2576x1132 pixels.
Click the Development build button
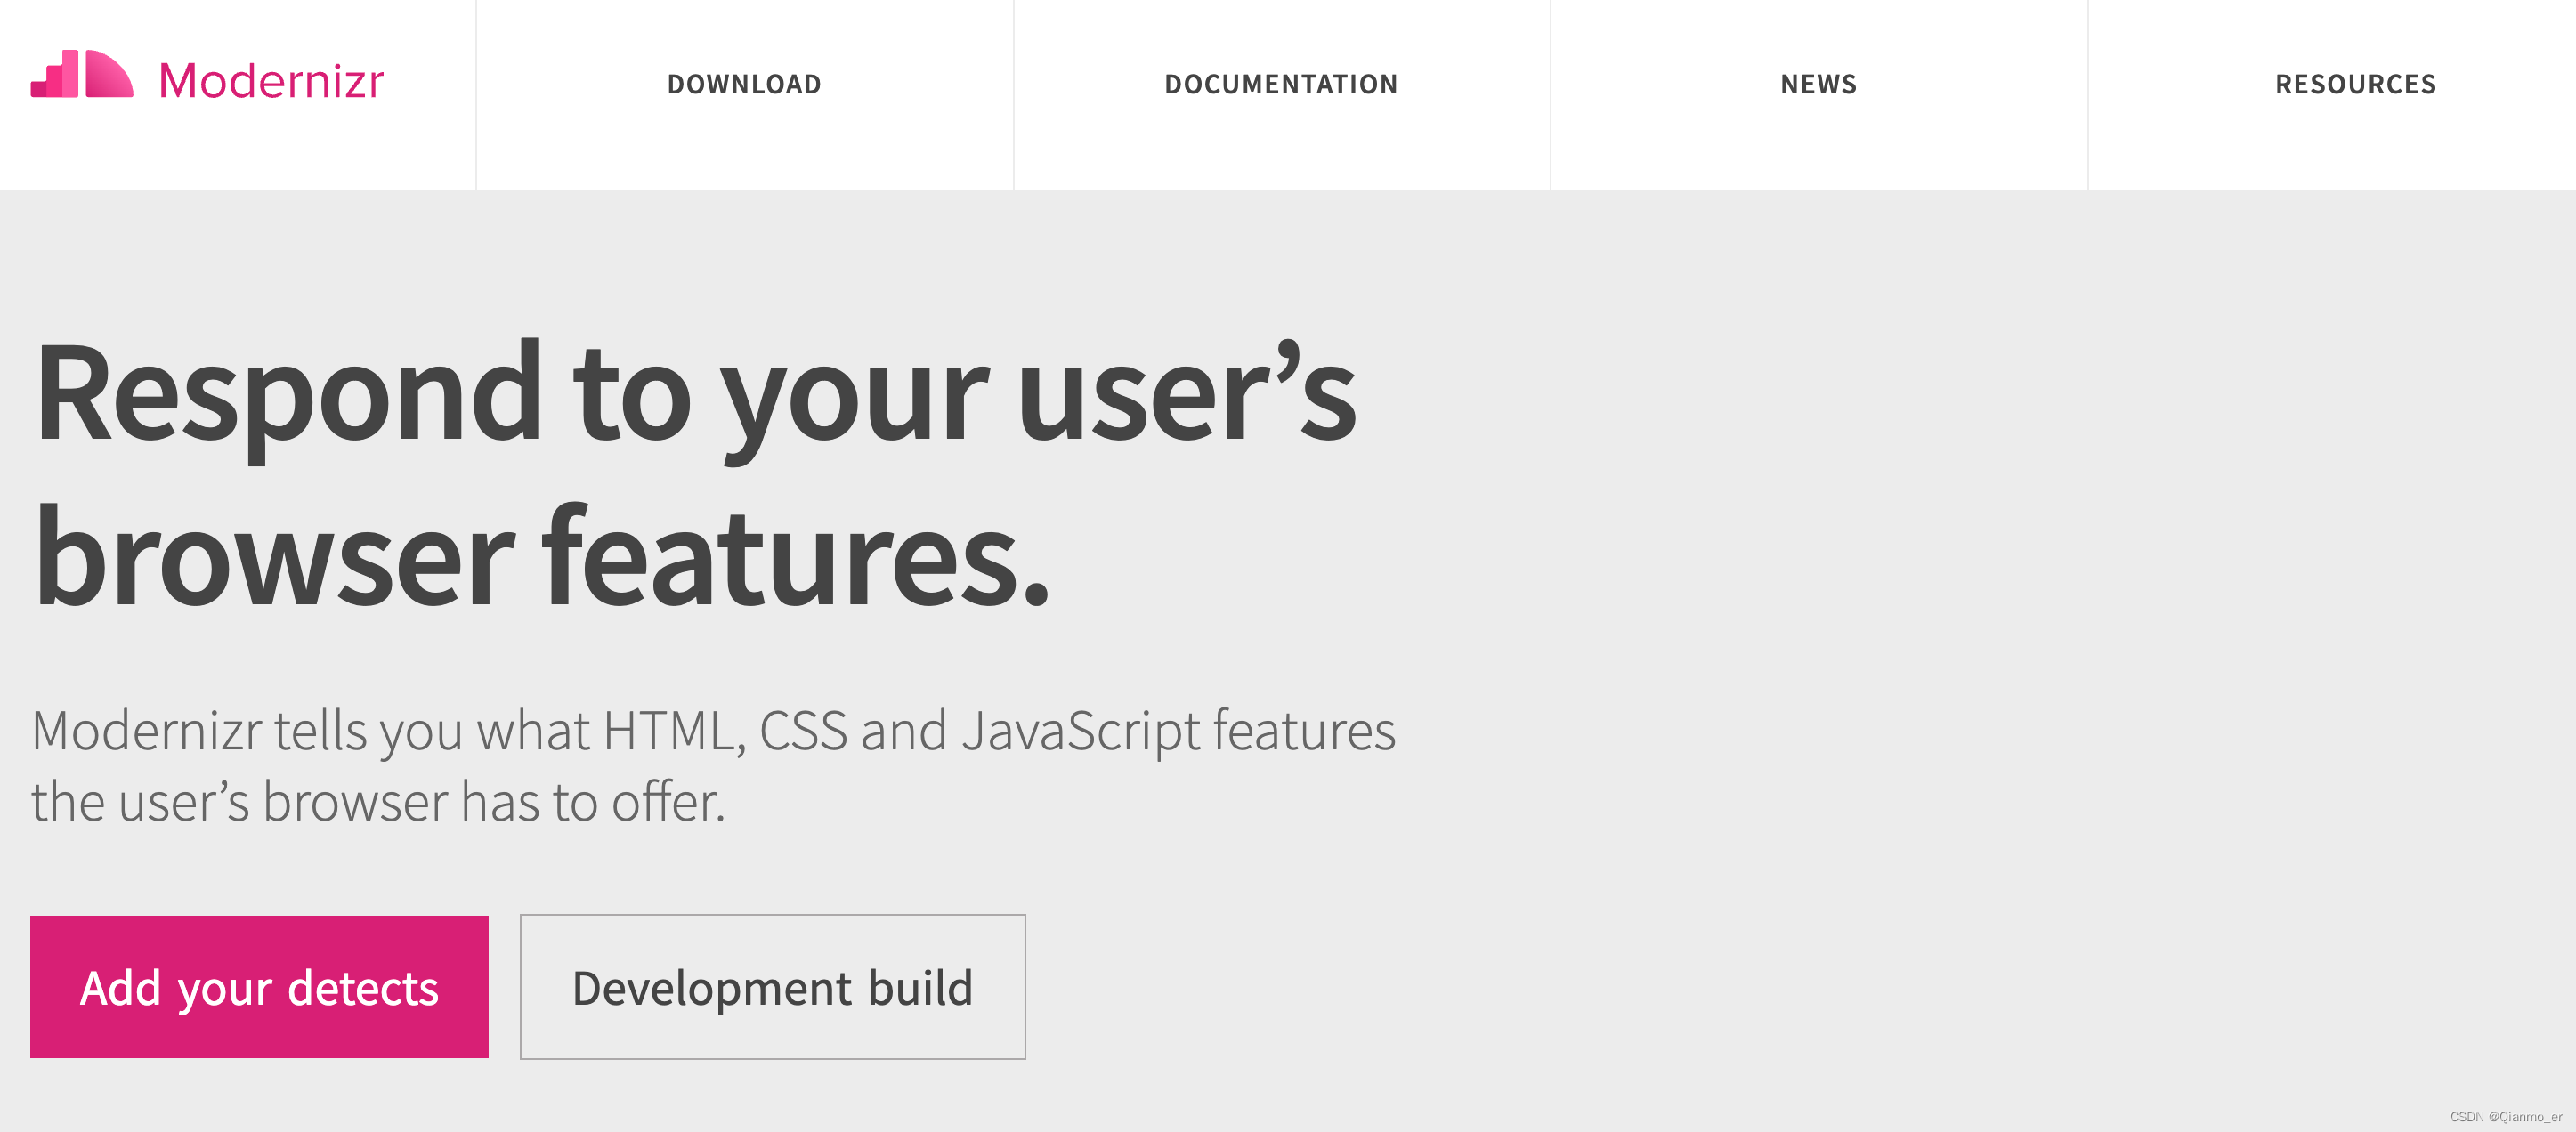(x=772, y=987)
